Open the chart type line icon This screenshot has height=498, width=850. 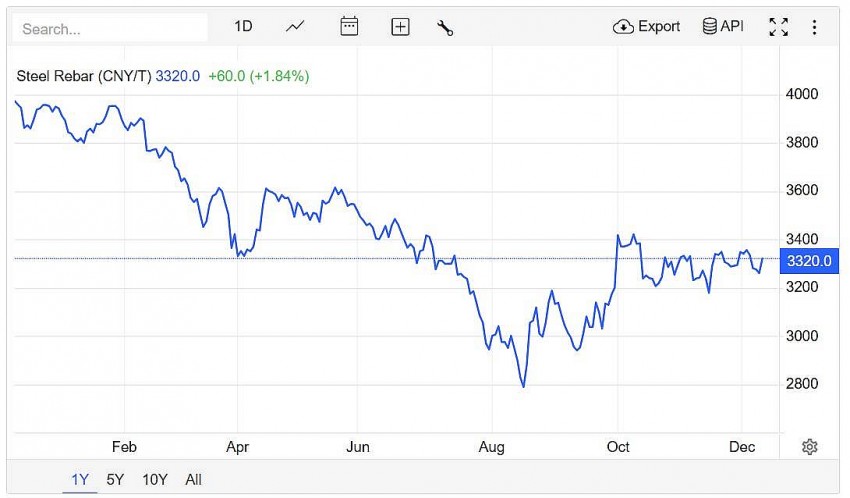(295, 27)
